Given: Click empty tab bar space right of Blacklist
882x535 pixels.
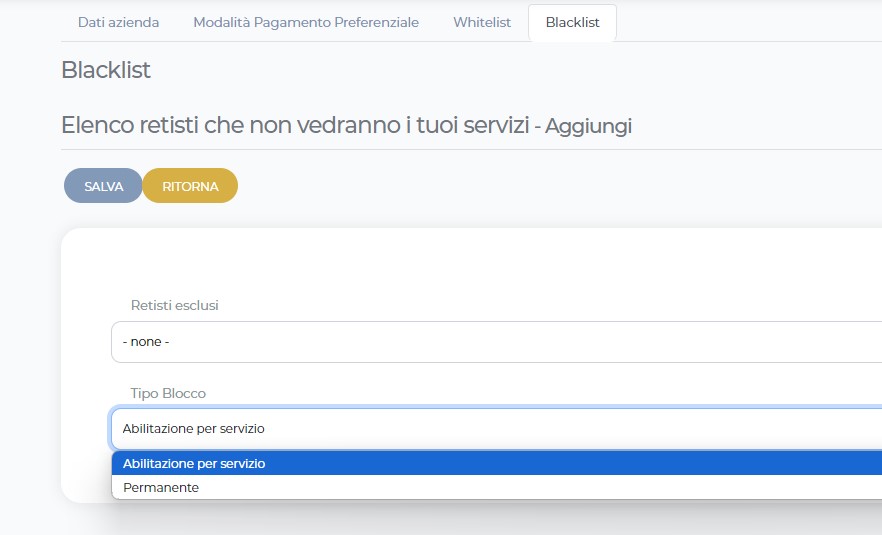Looking at the screenshot, I should [x=750, y=22].
